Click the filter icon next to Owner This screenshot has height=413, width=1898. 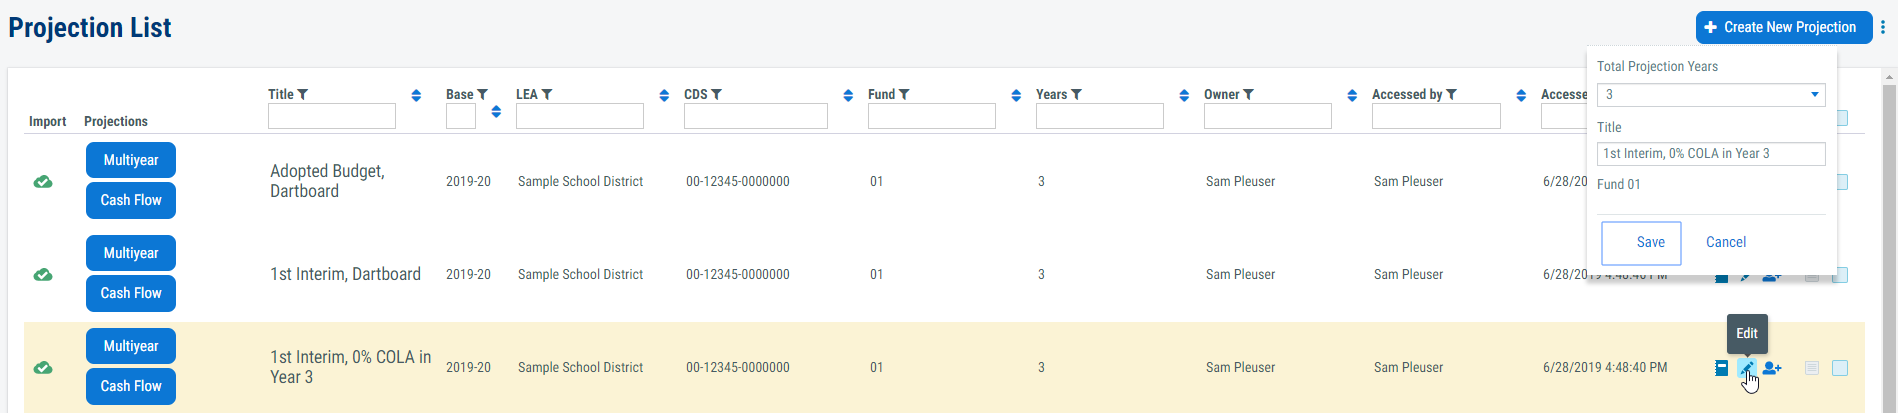click(x=1249, y=94)
